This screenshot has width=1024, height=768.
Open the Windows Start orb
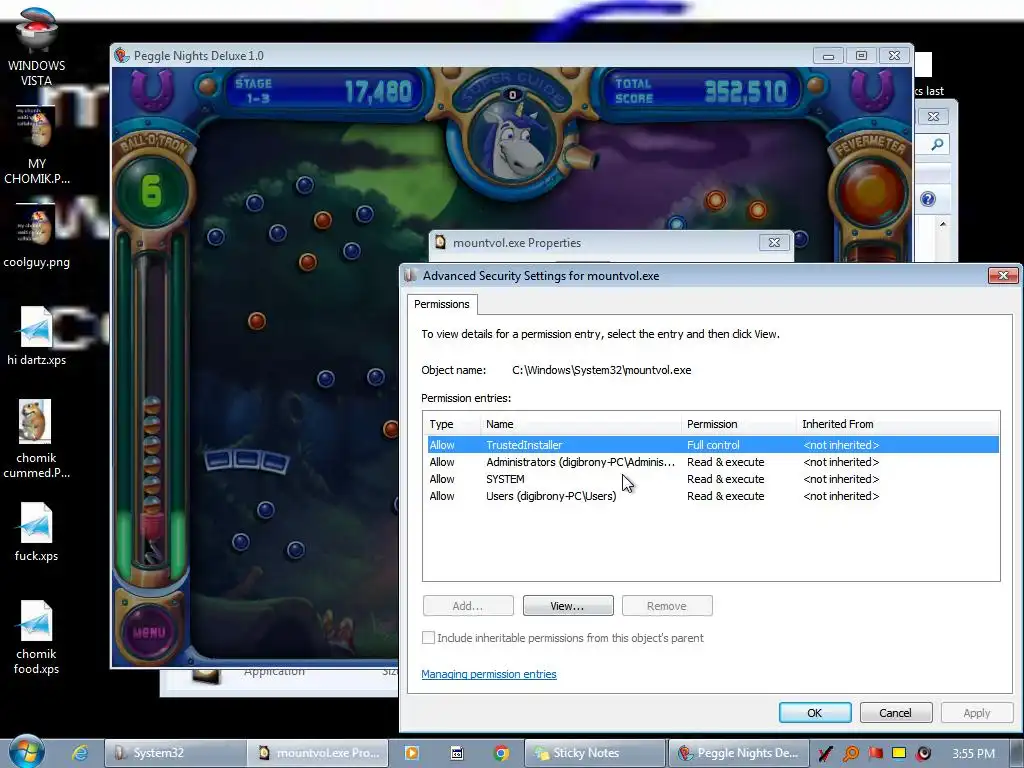click(27, 752)
